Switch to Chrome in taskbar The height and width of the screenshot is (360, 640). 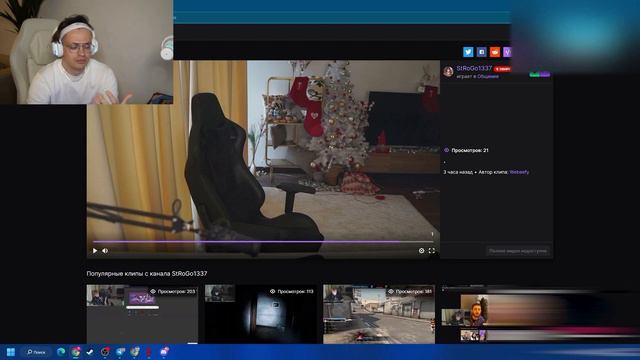tap(76, 352)
